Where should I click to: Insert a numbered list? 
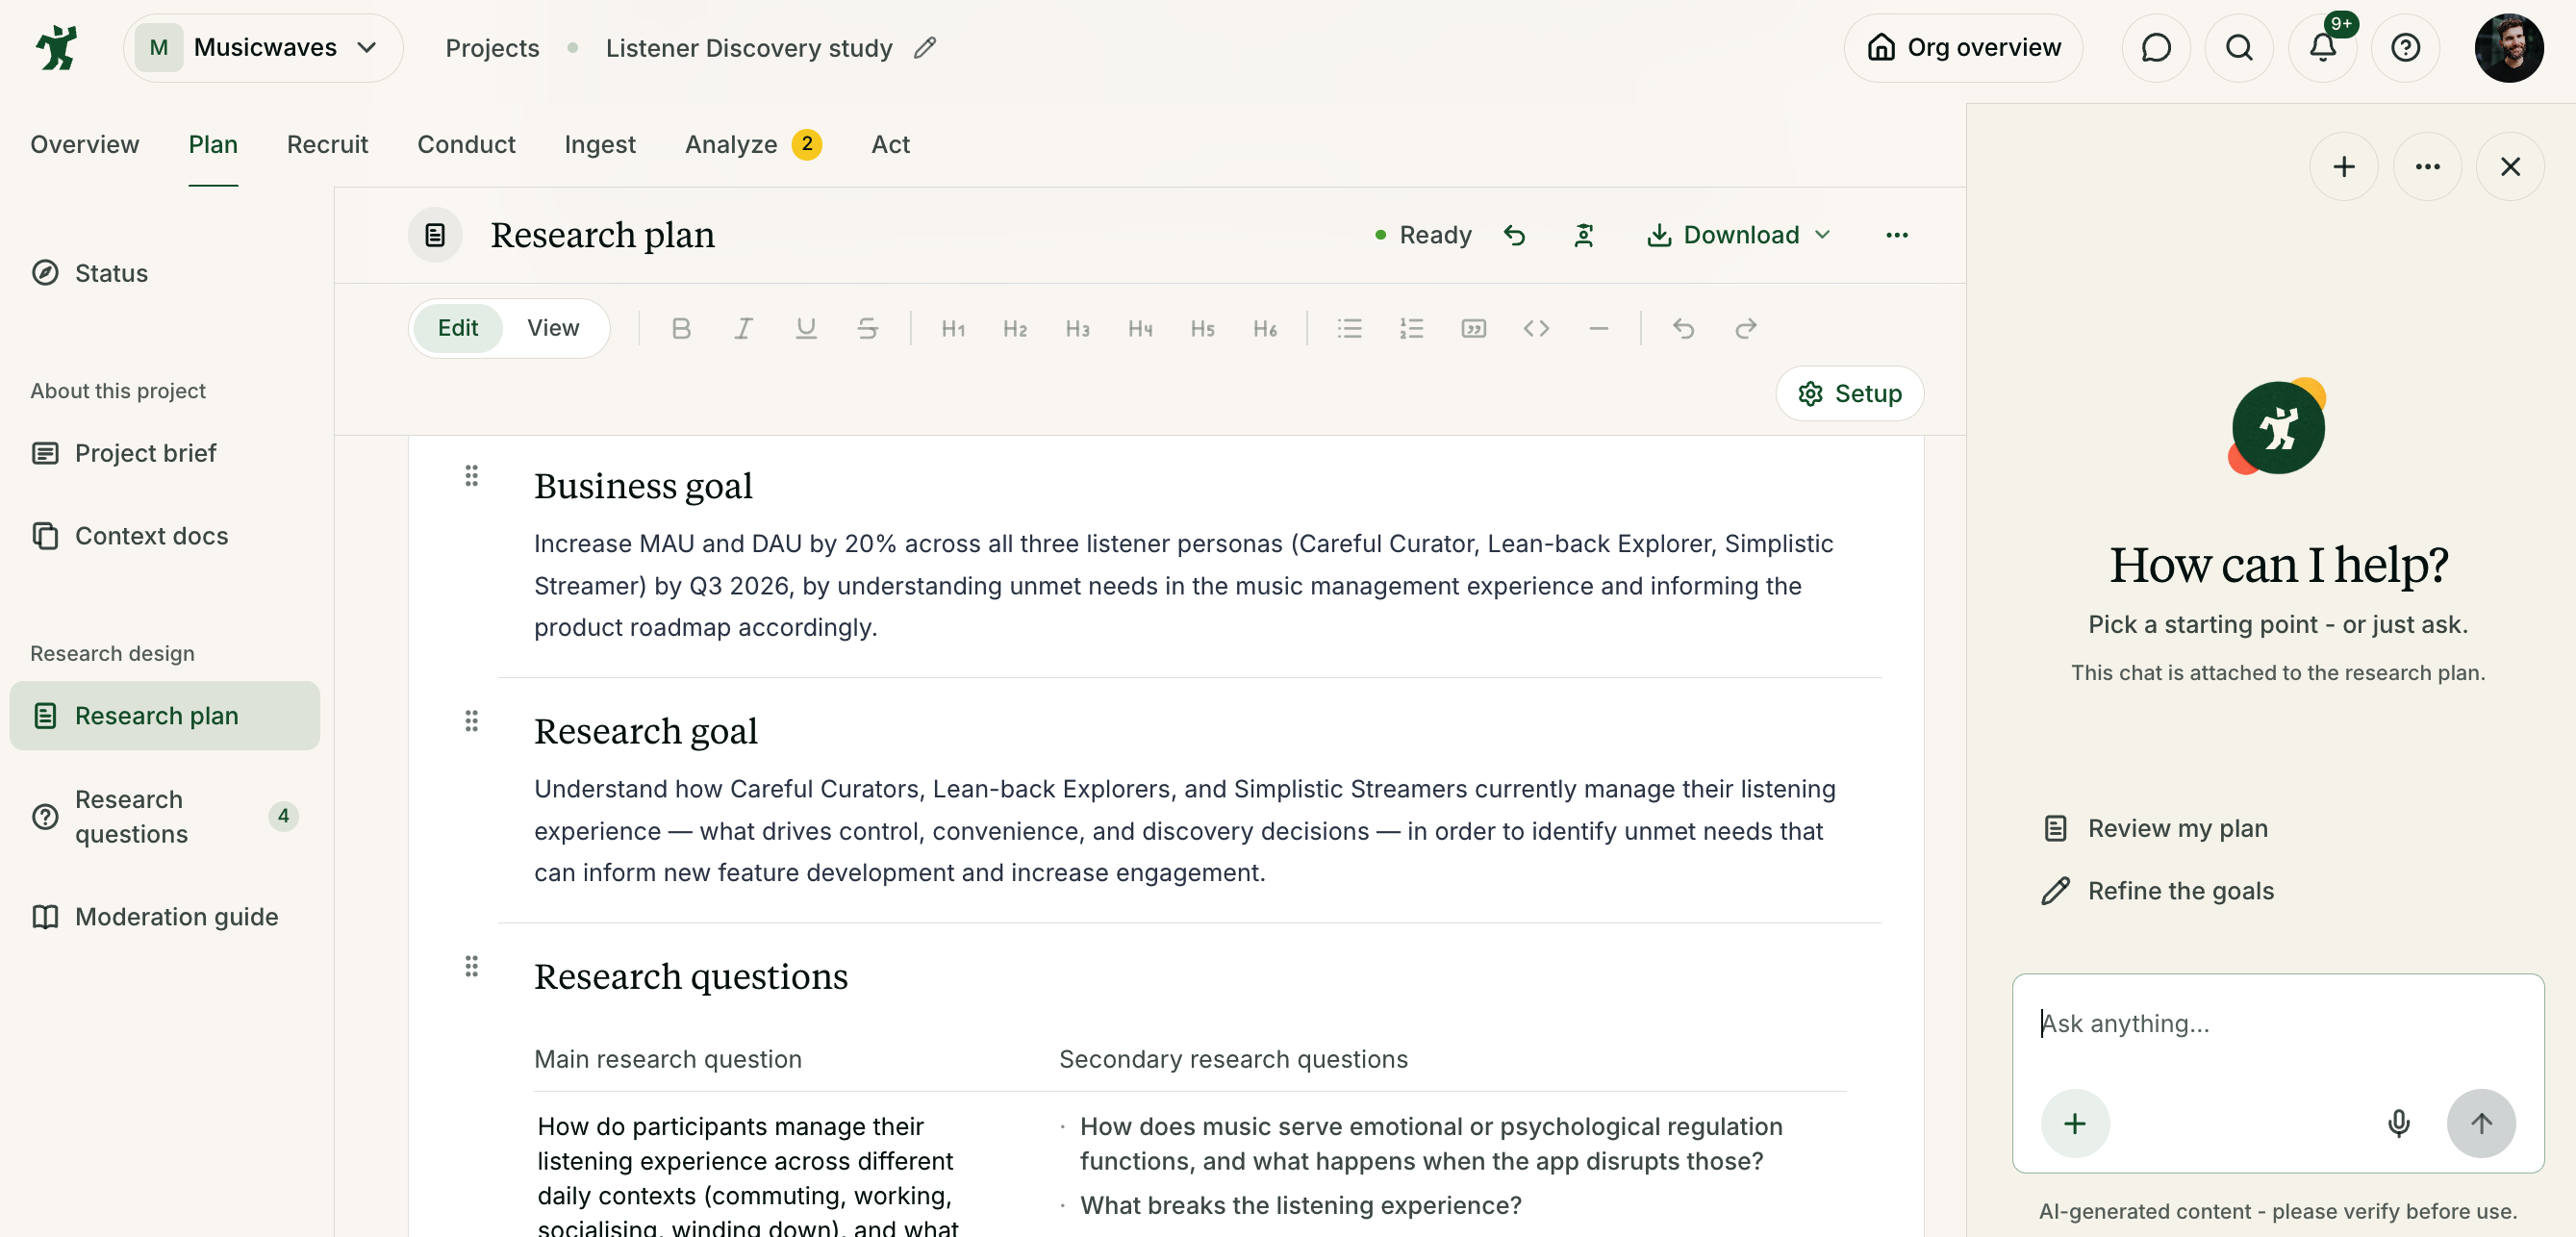point(1412,328)
